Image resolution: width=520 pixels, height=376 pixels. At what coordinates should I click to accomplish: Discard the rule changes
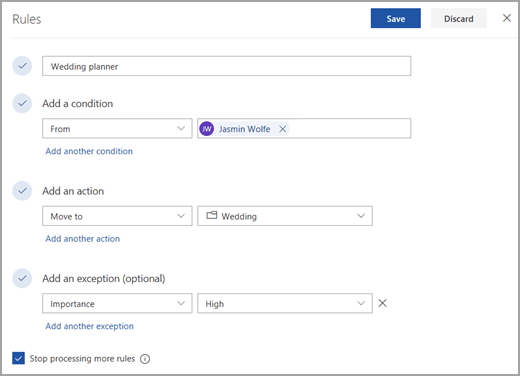click(459, 18)
